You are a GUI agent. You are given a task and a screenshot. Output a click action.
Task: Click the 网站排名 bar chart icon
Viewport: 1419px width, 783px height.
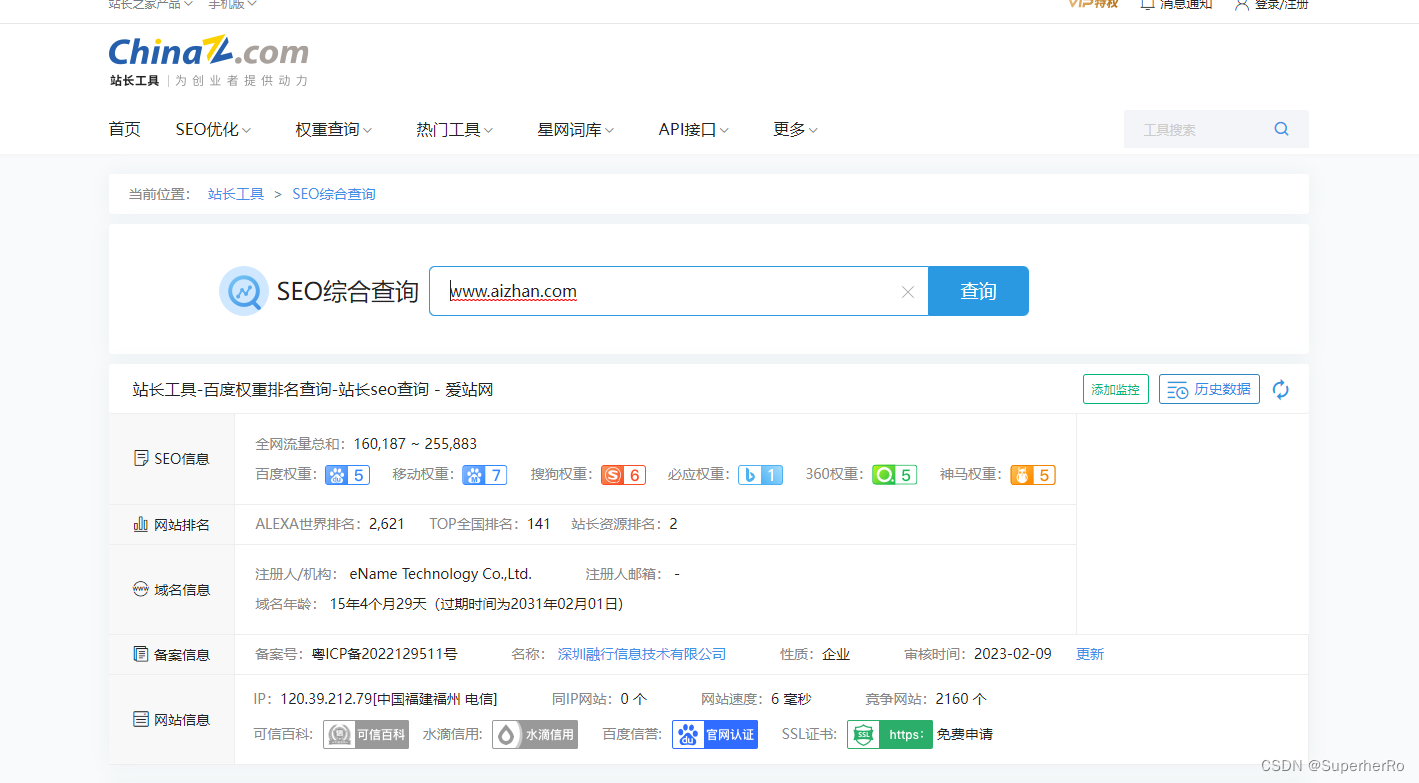(141, 524)
